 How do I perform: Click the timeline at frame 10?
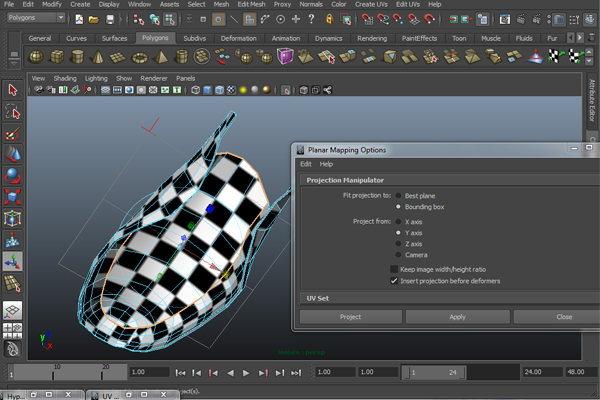pos(53,372)
